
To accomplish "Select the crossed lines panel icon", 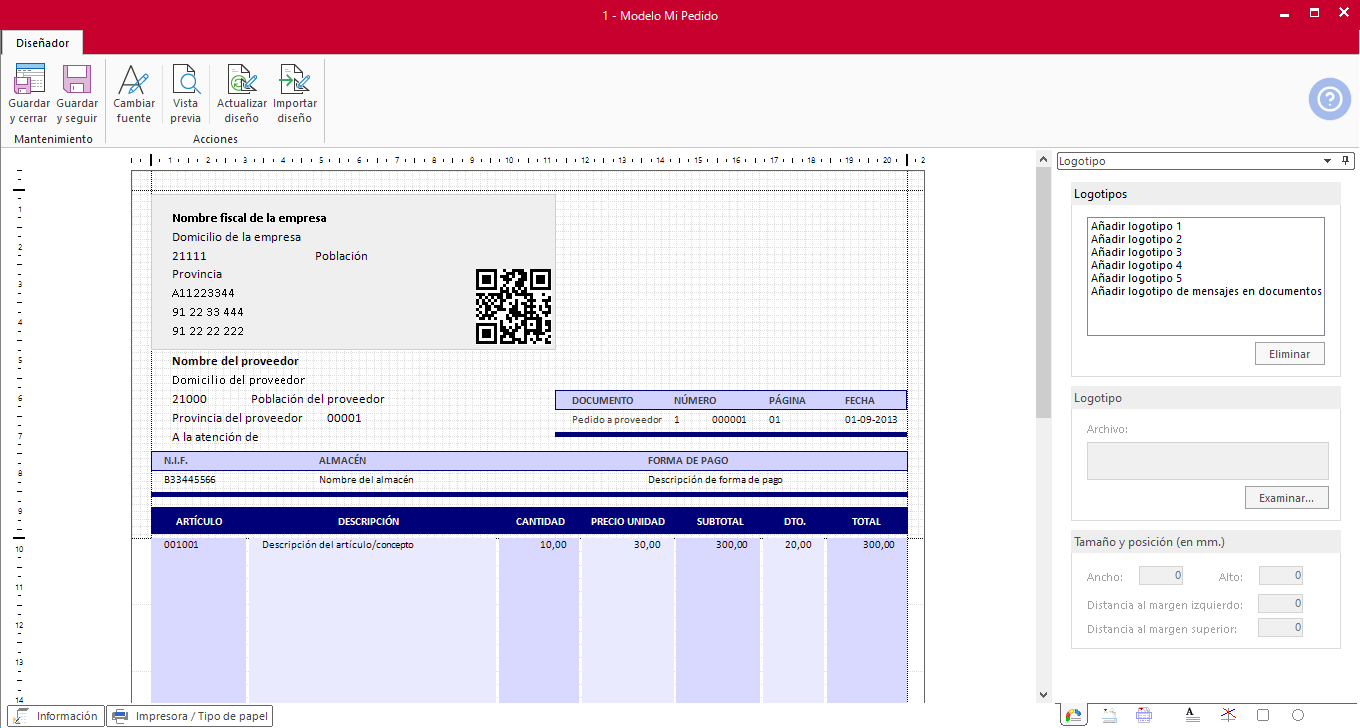I will (x=1228, y=715).
